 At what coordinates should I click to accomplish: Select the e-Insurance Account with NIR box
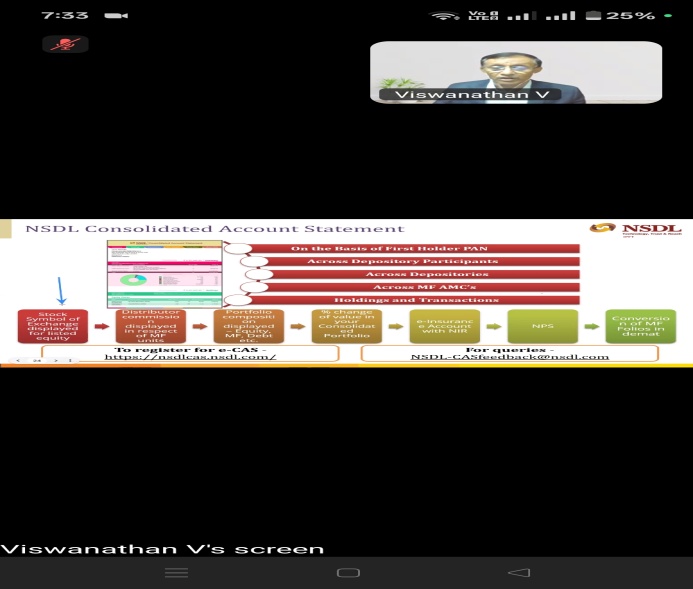444,326
